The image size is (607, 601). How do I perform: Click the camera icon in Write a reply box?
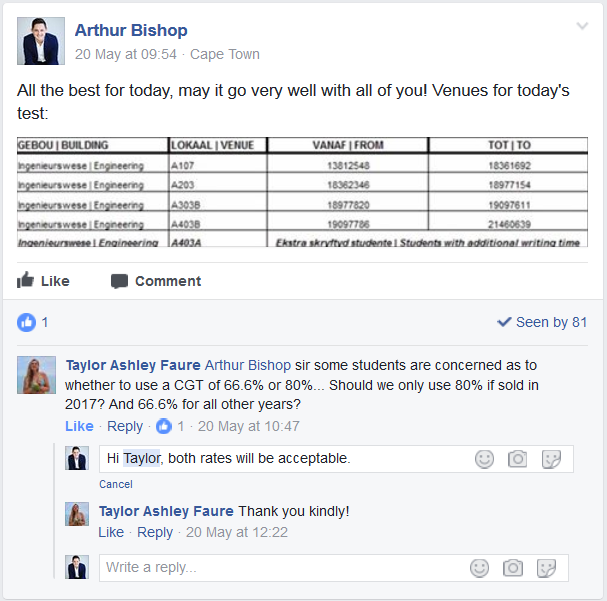pos(512,568)
